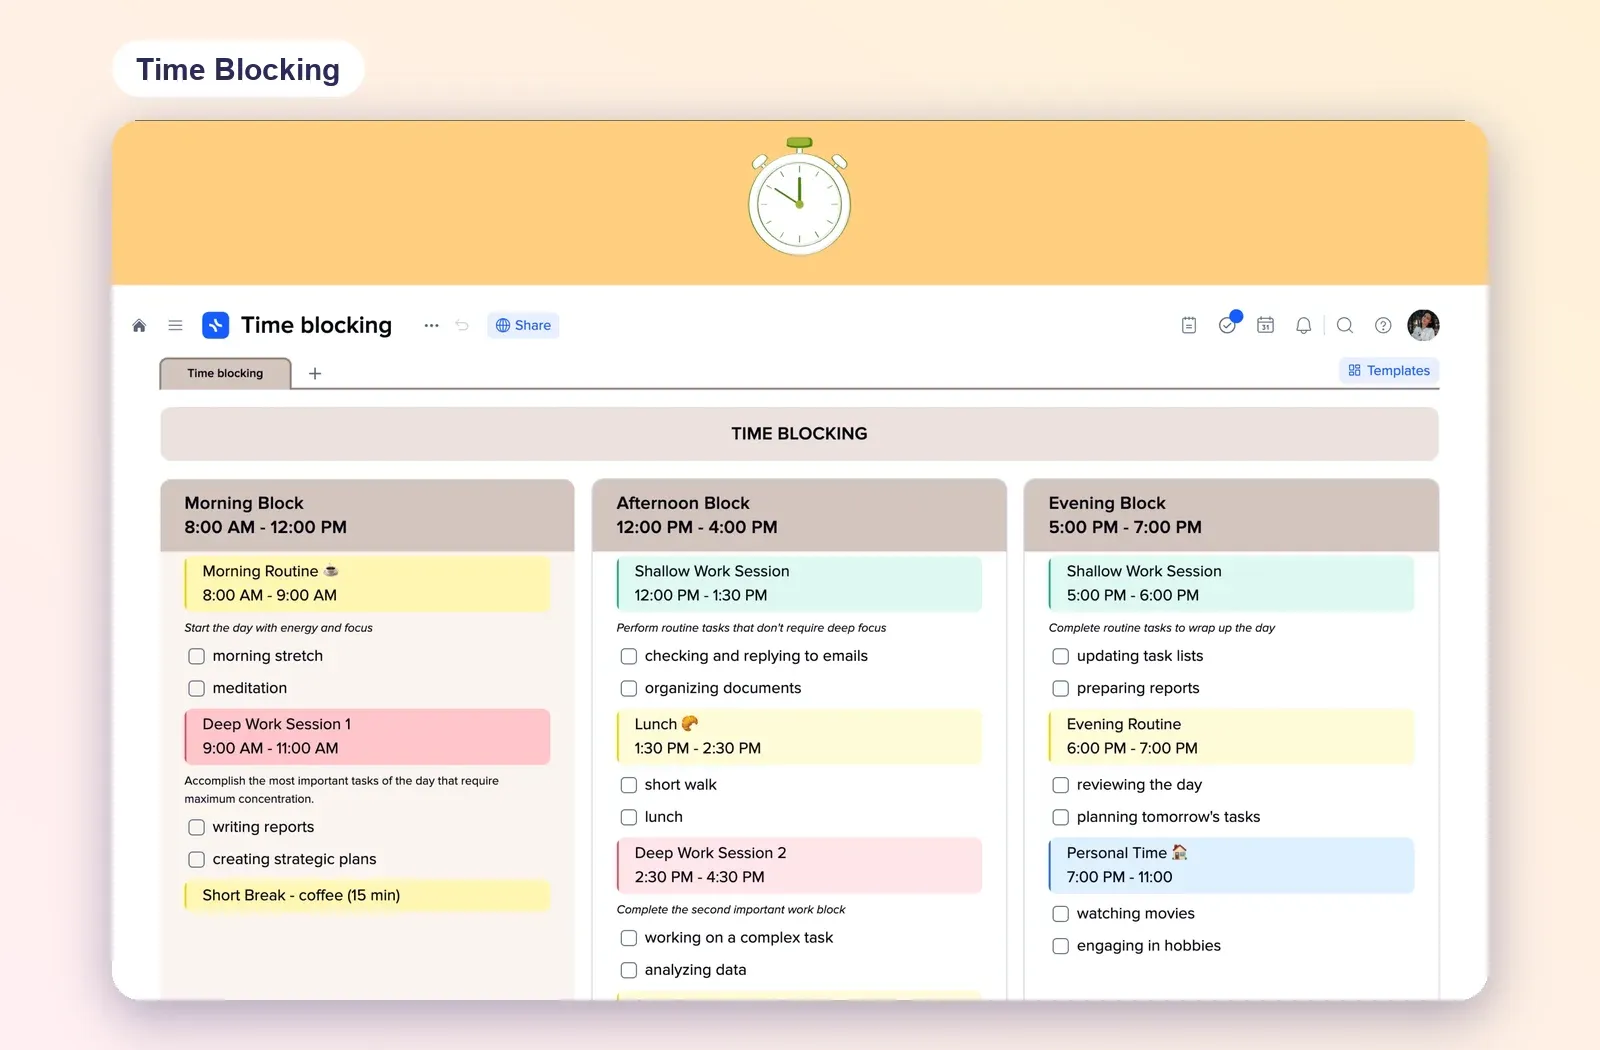Open the hamburger sidebar menu
The image size is (1600, 1050).
tap(175, 325)
